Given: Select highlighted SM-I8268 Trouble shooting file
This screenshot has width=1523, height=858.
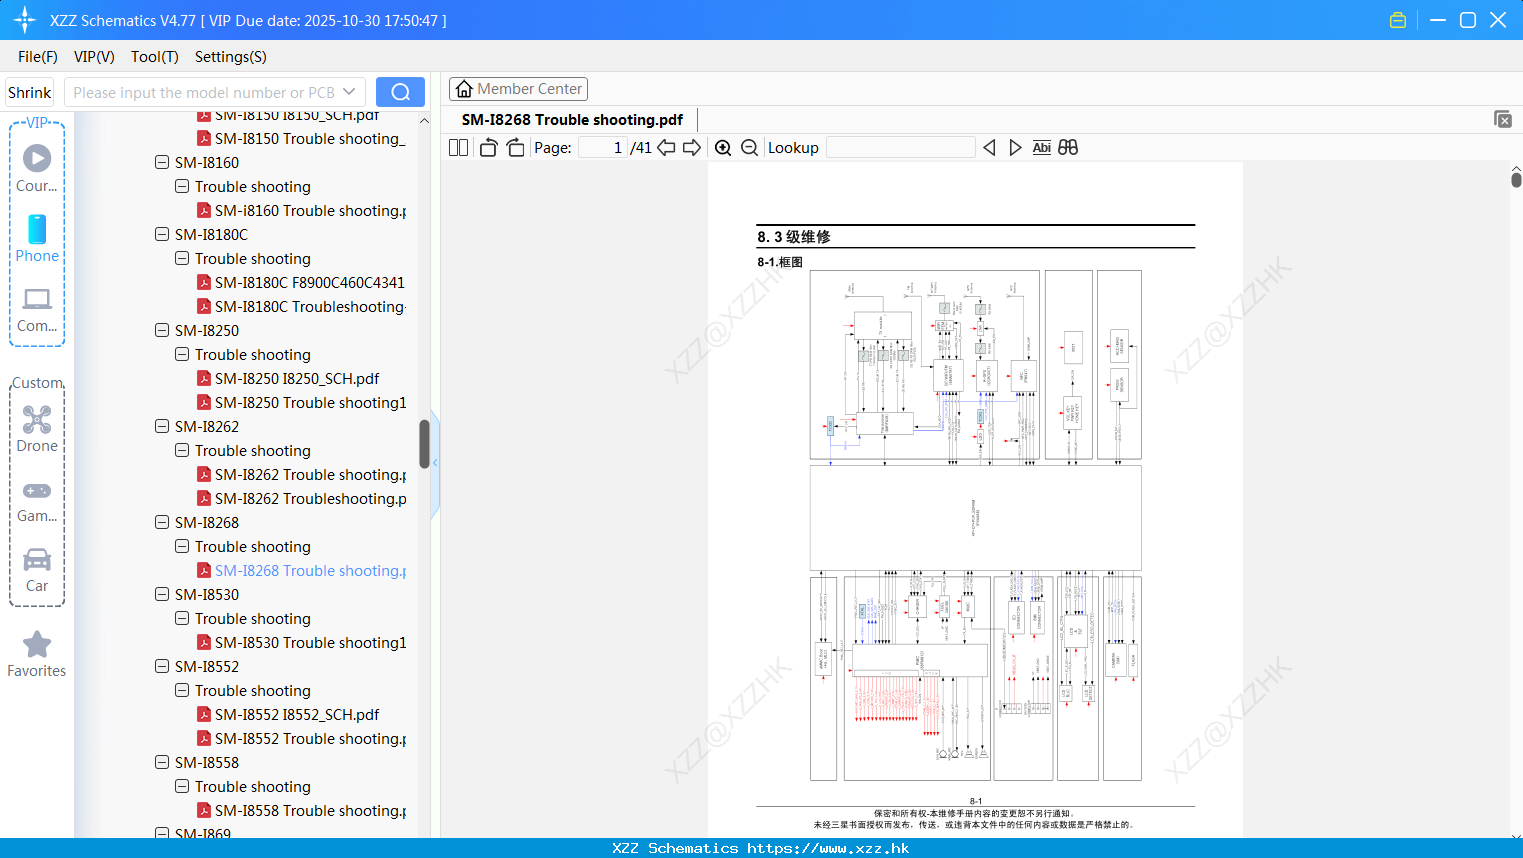Looking at the screenshot, I should (301, 570).
